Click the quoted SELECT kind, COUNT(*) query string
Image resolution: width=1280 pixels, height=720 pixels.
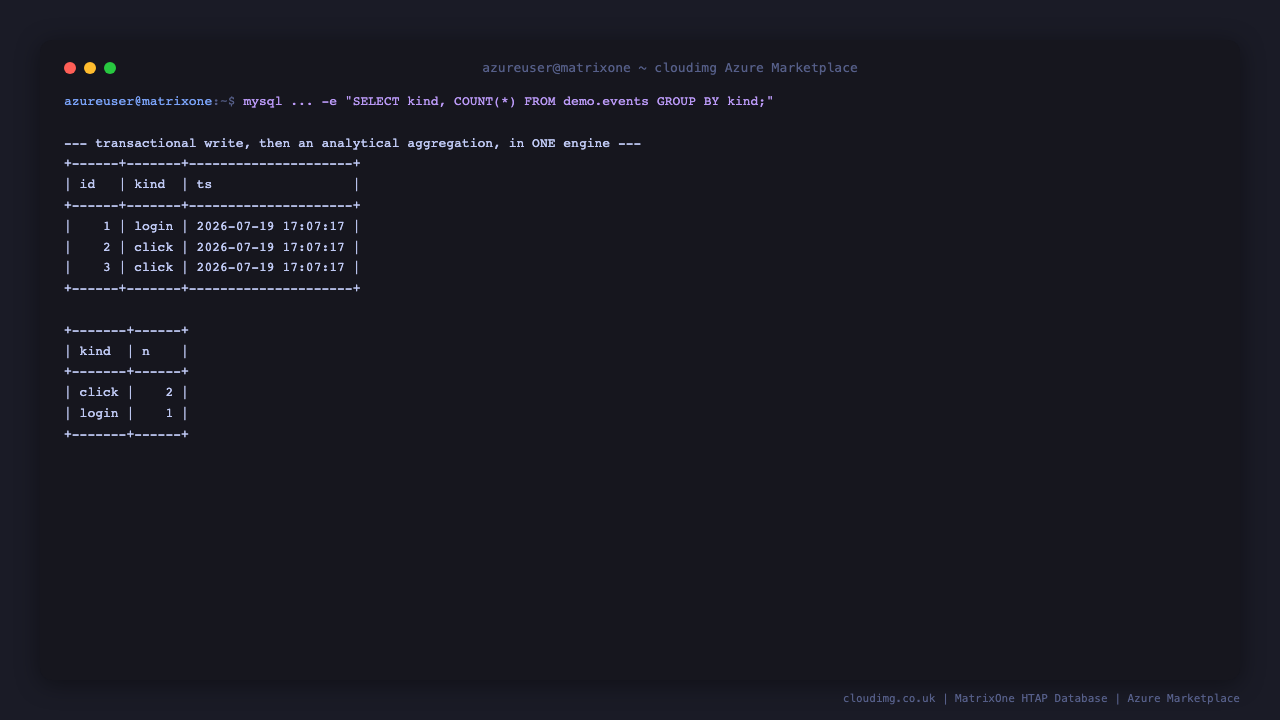[x=559, y=101]
